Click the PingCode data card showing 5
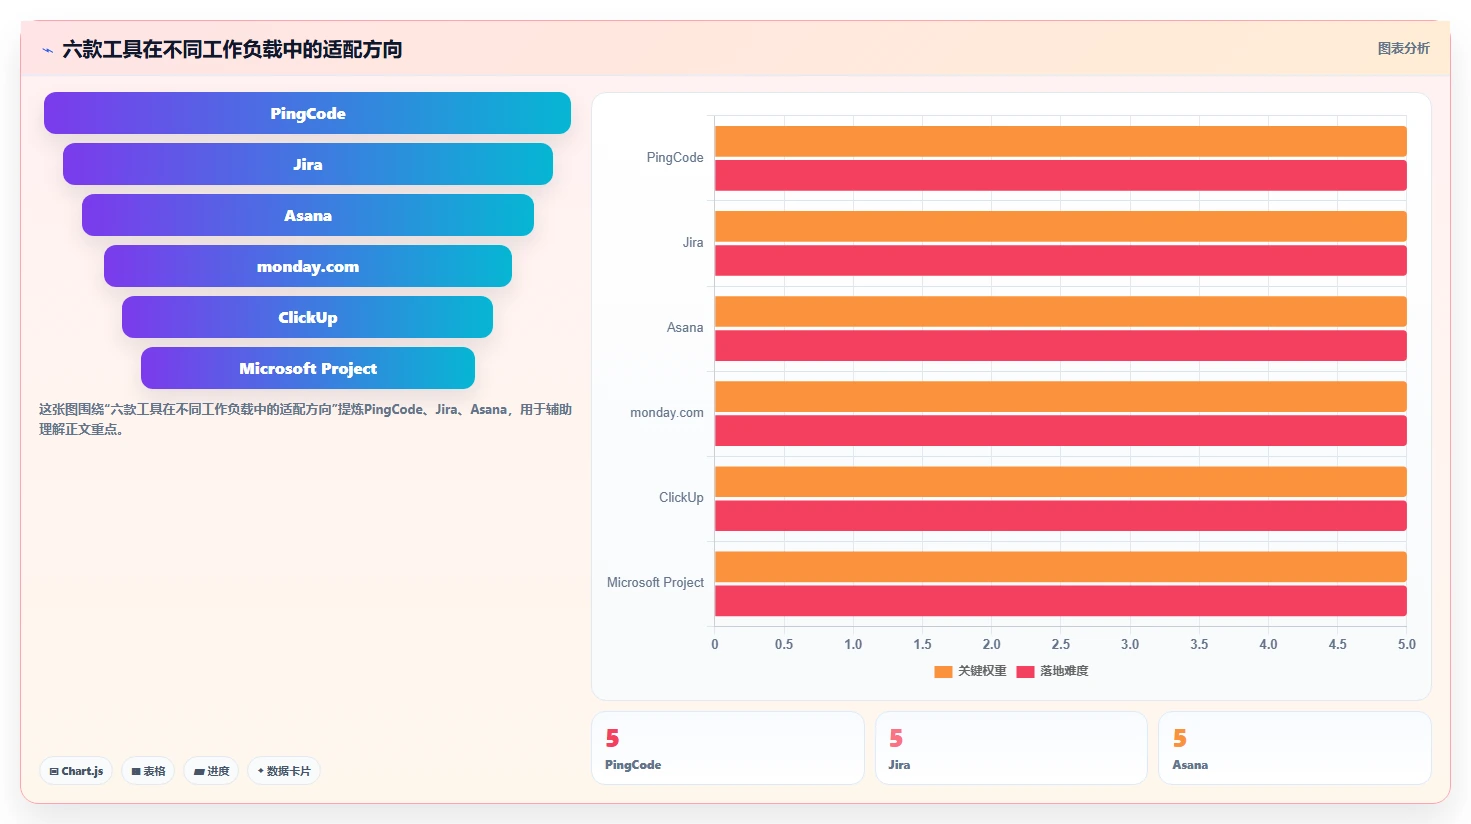 [728, 748]
